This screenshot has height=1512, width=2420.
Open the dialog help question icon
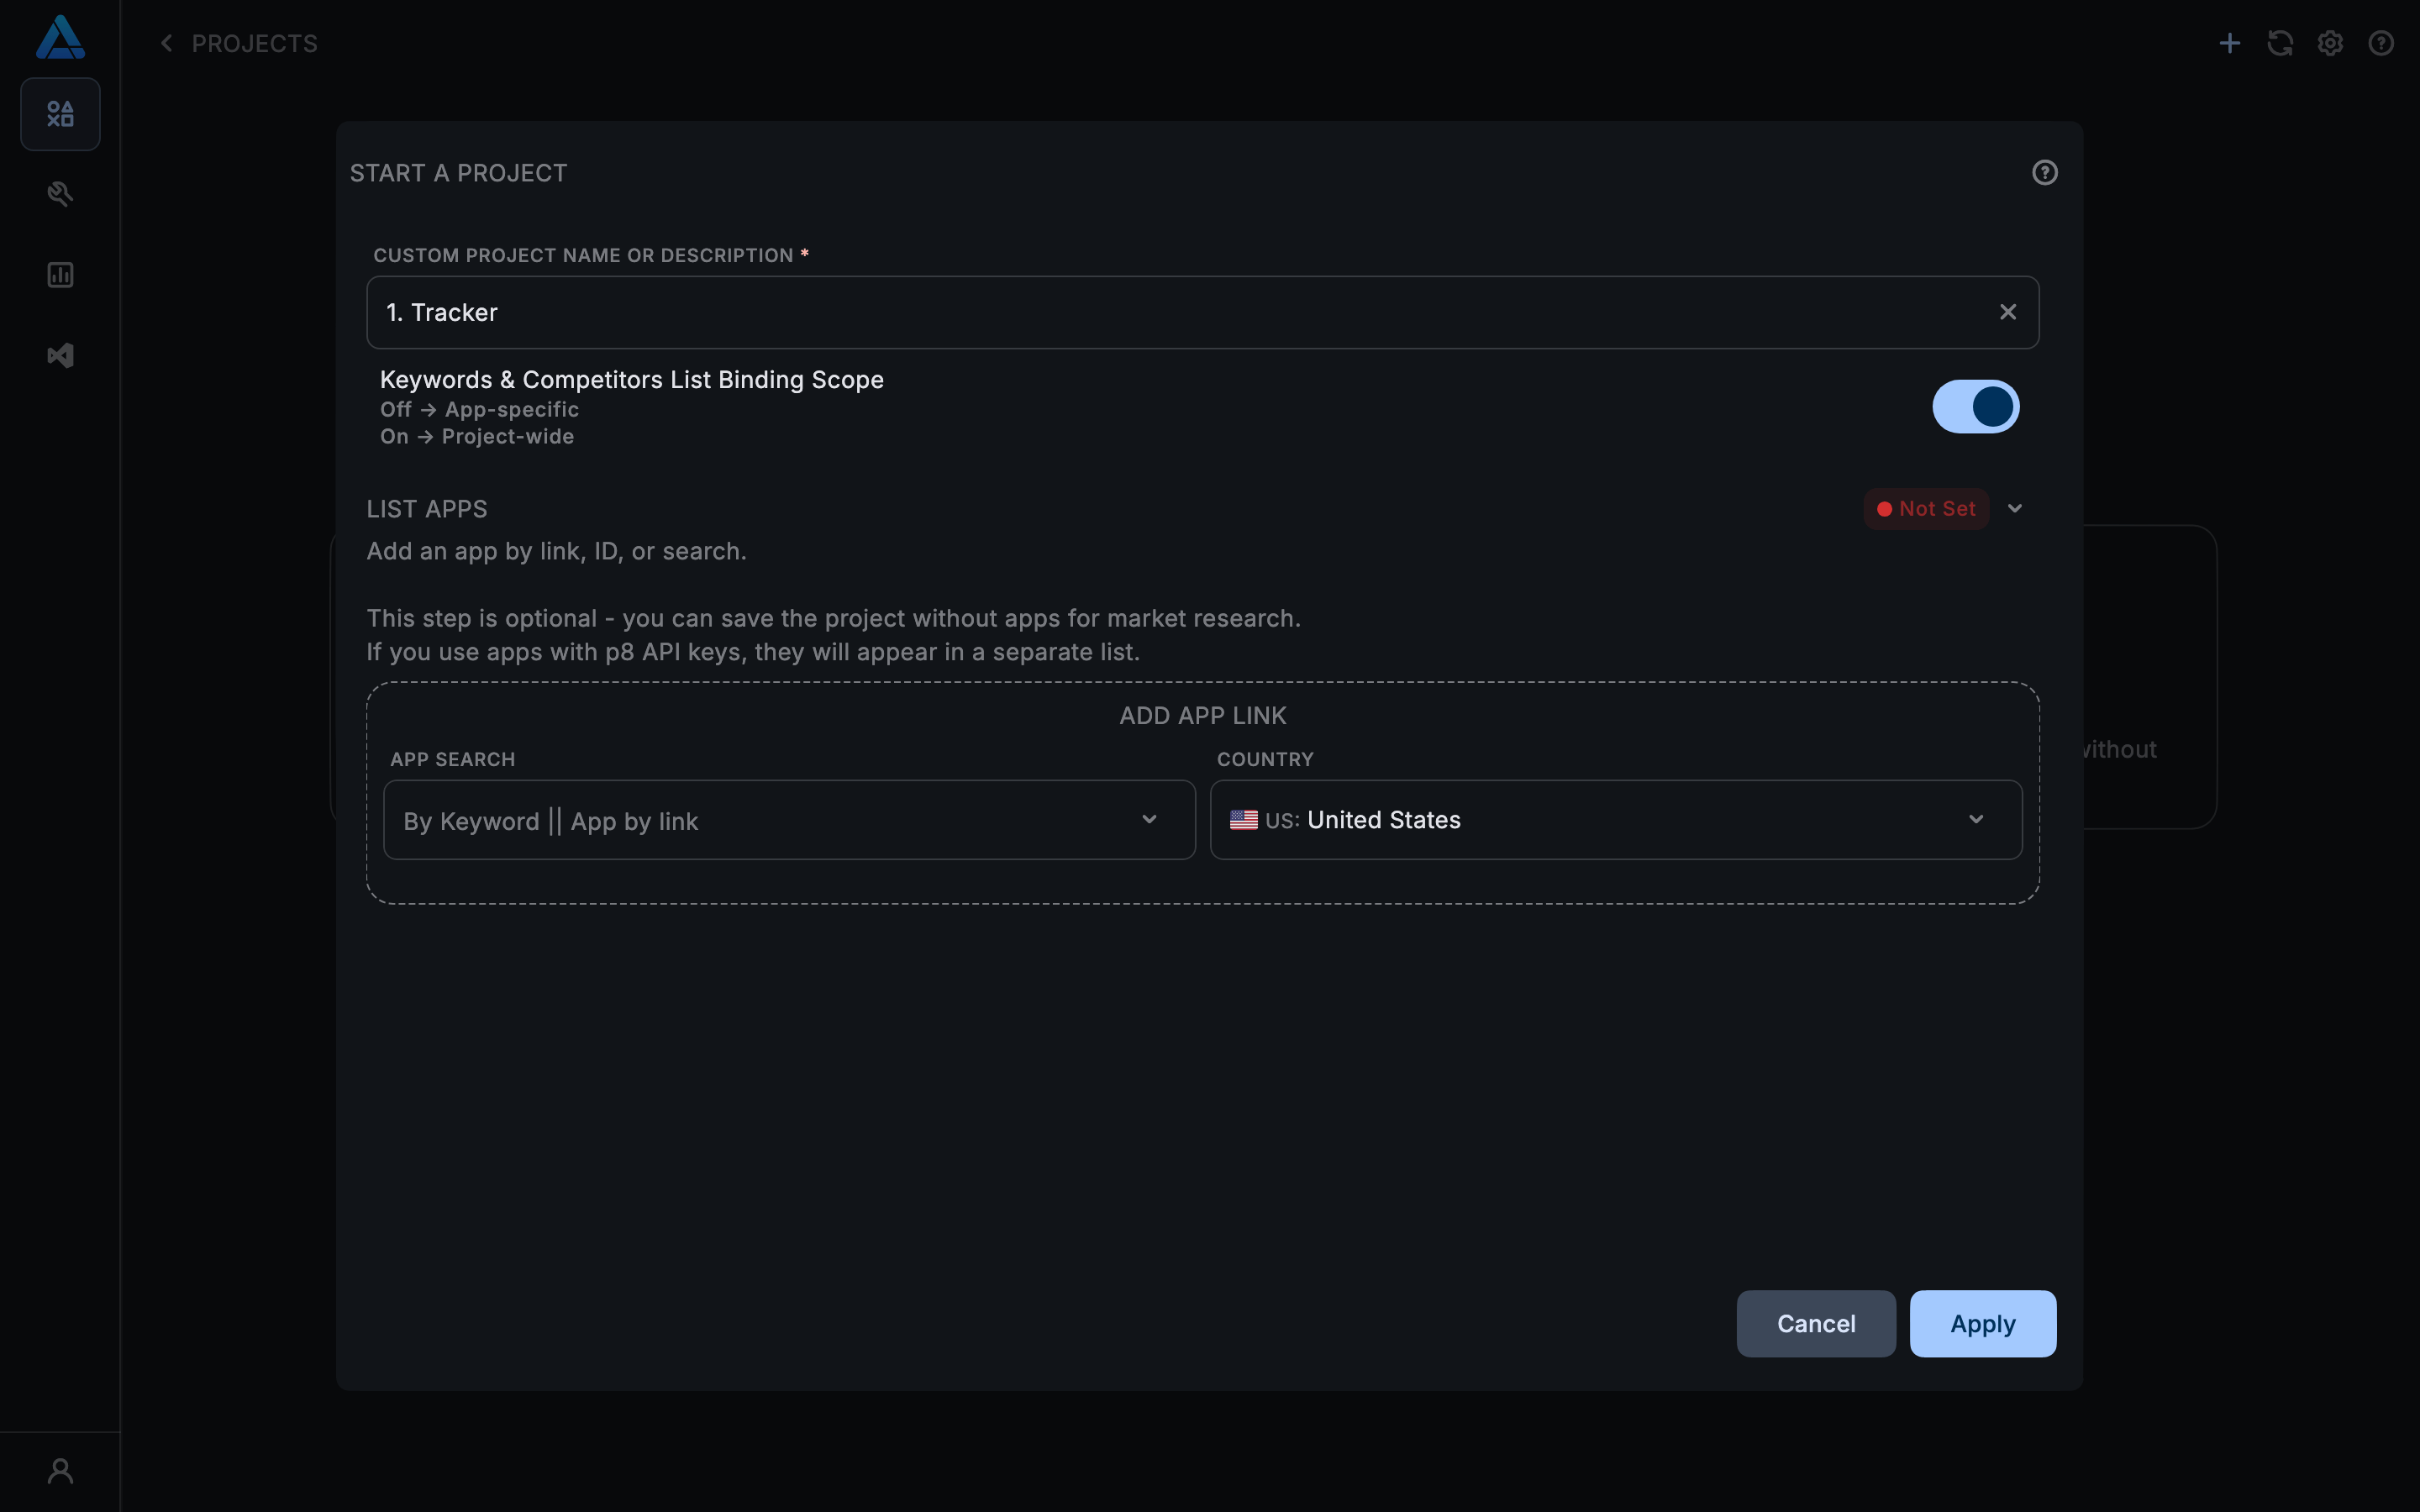click(x=2044, y=173)
